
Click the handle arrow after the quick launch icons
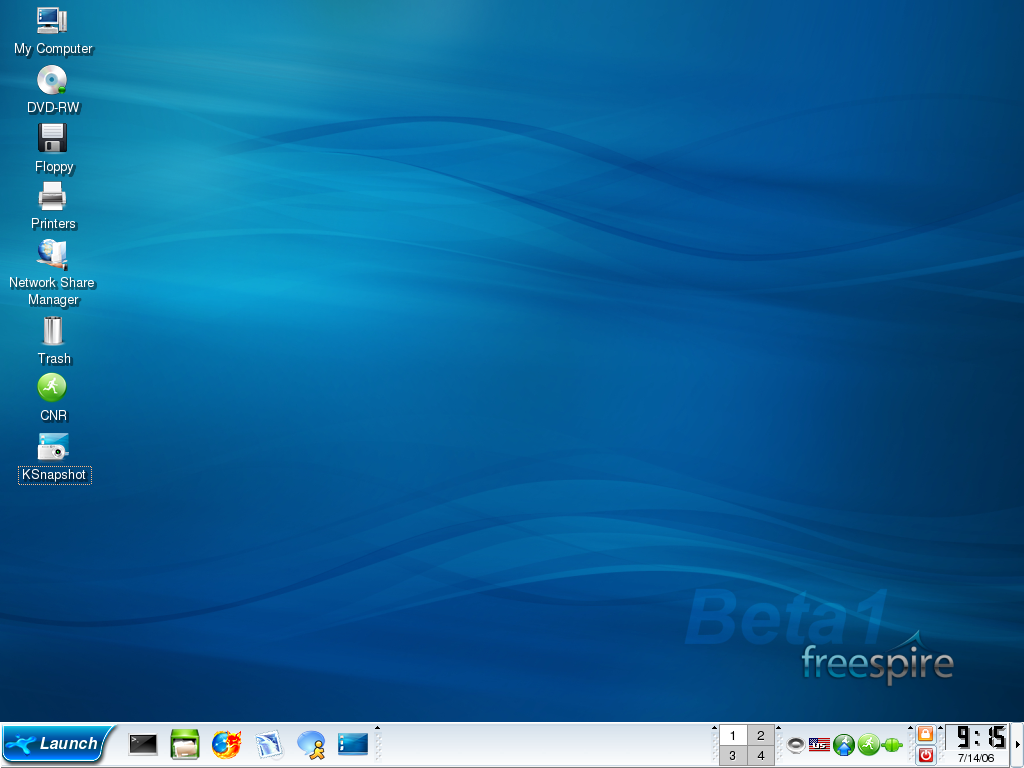(377, 728)
